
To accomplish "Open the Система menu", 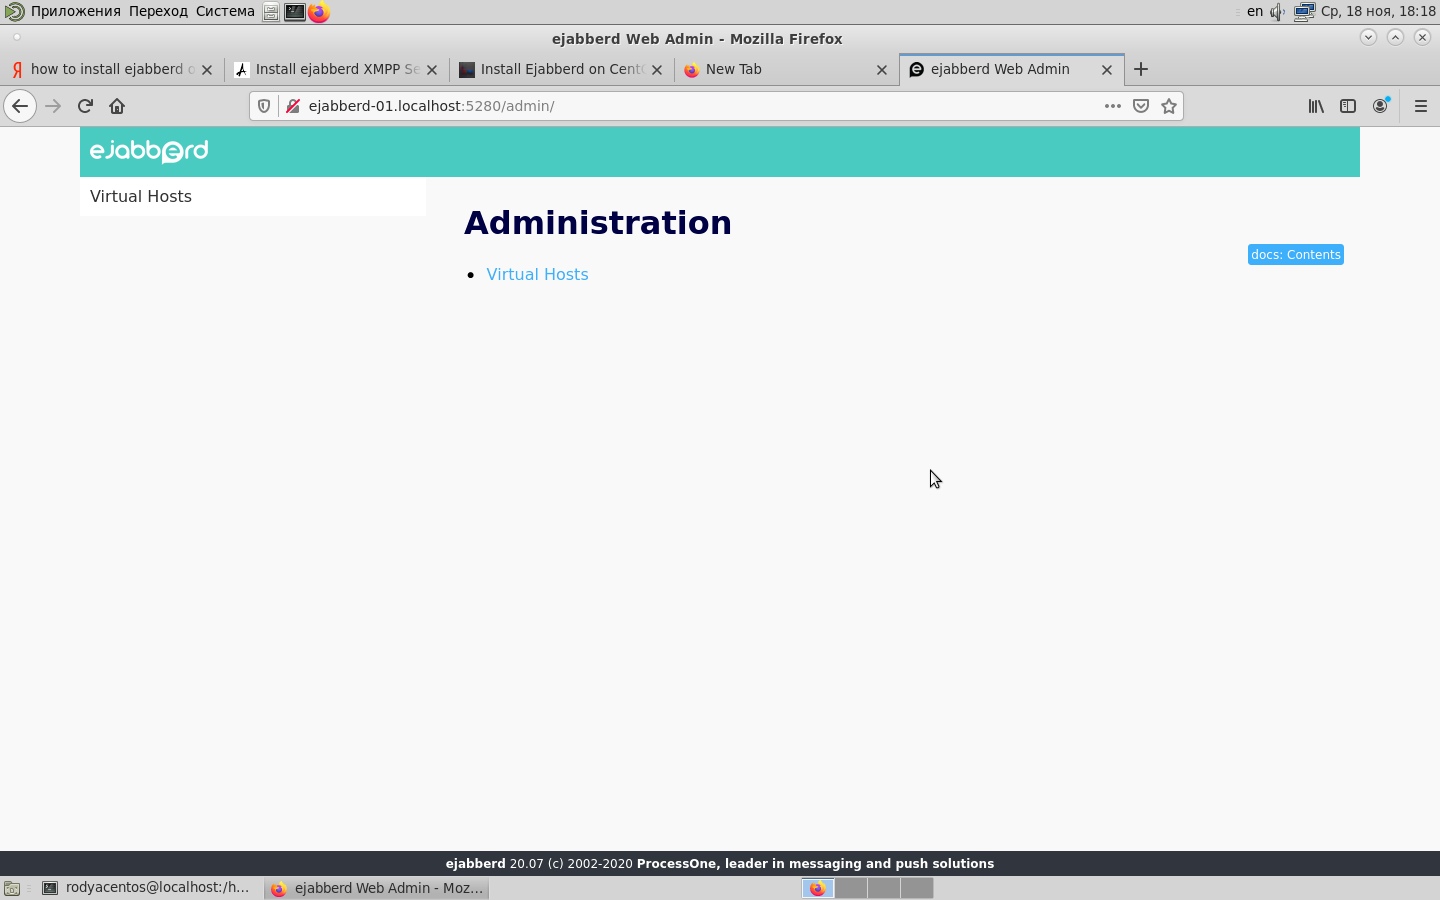I will pos(225,12).
